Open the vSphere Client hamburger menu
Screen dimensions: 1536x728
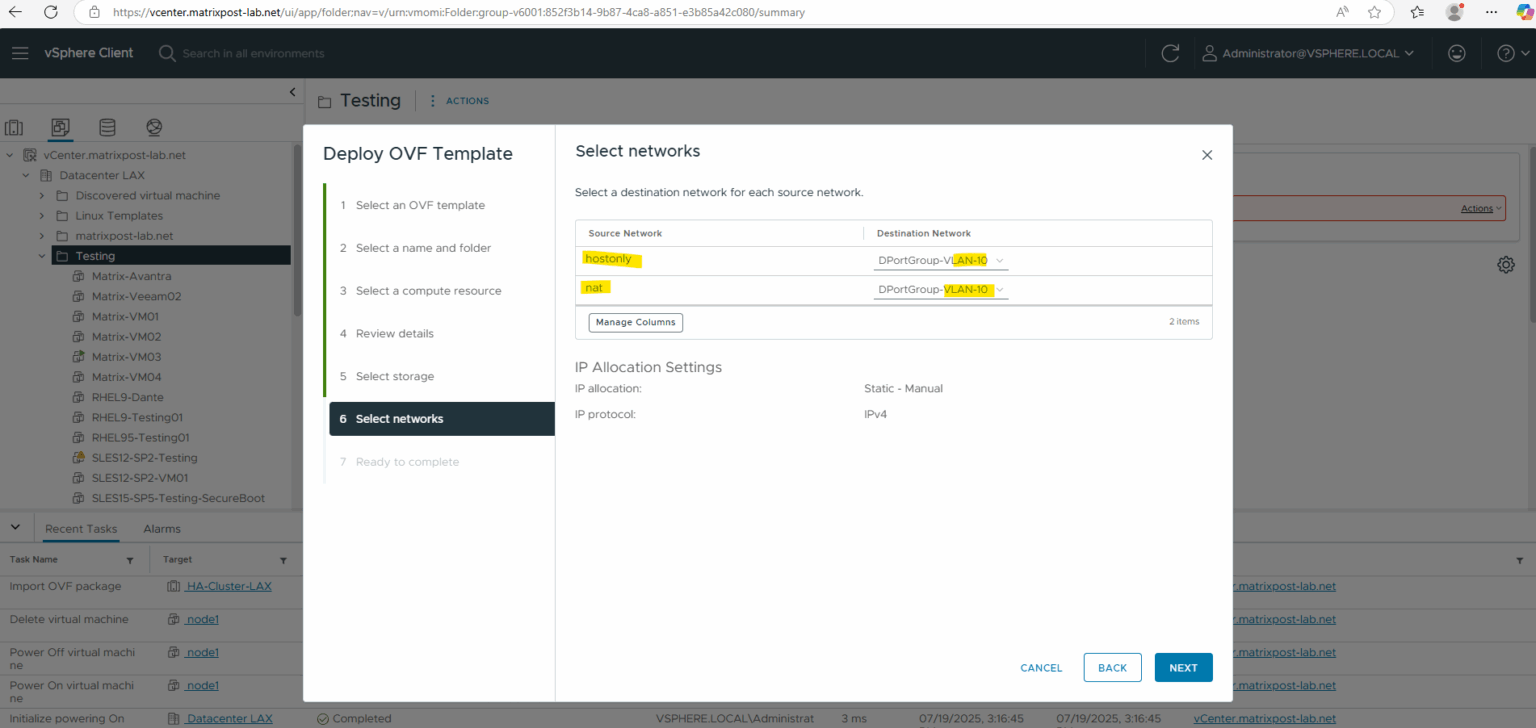[20, 53]
